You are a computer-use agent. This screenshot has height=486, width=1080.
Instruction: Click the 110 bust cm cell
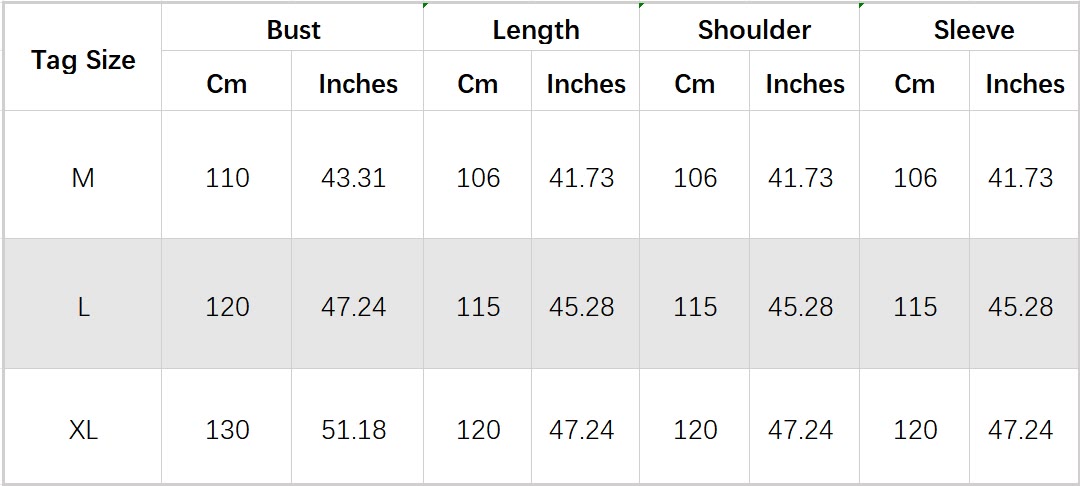[227, 178]
